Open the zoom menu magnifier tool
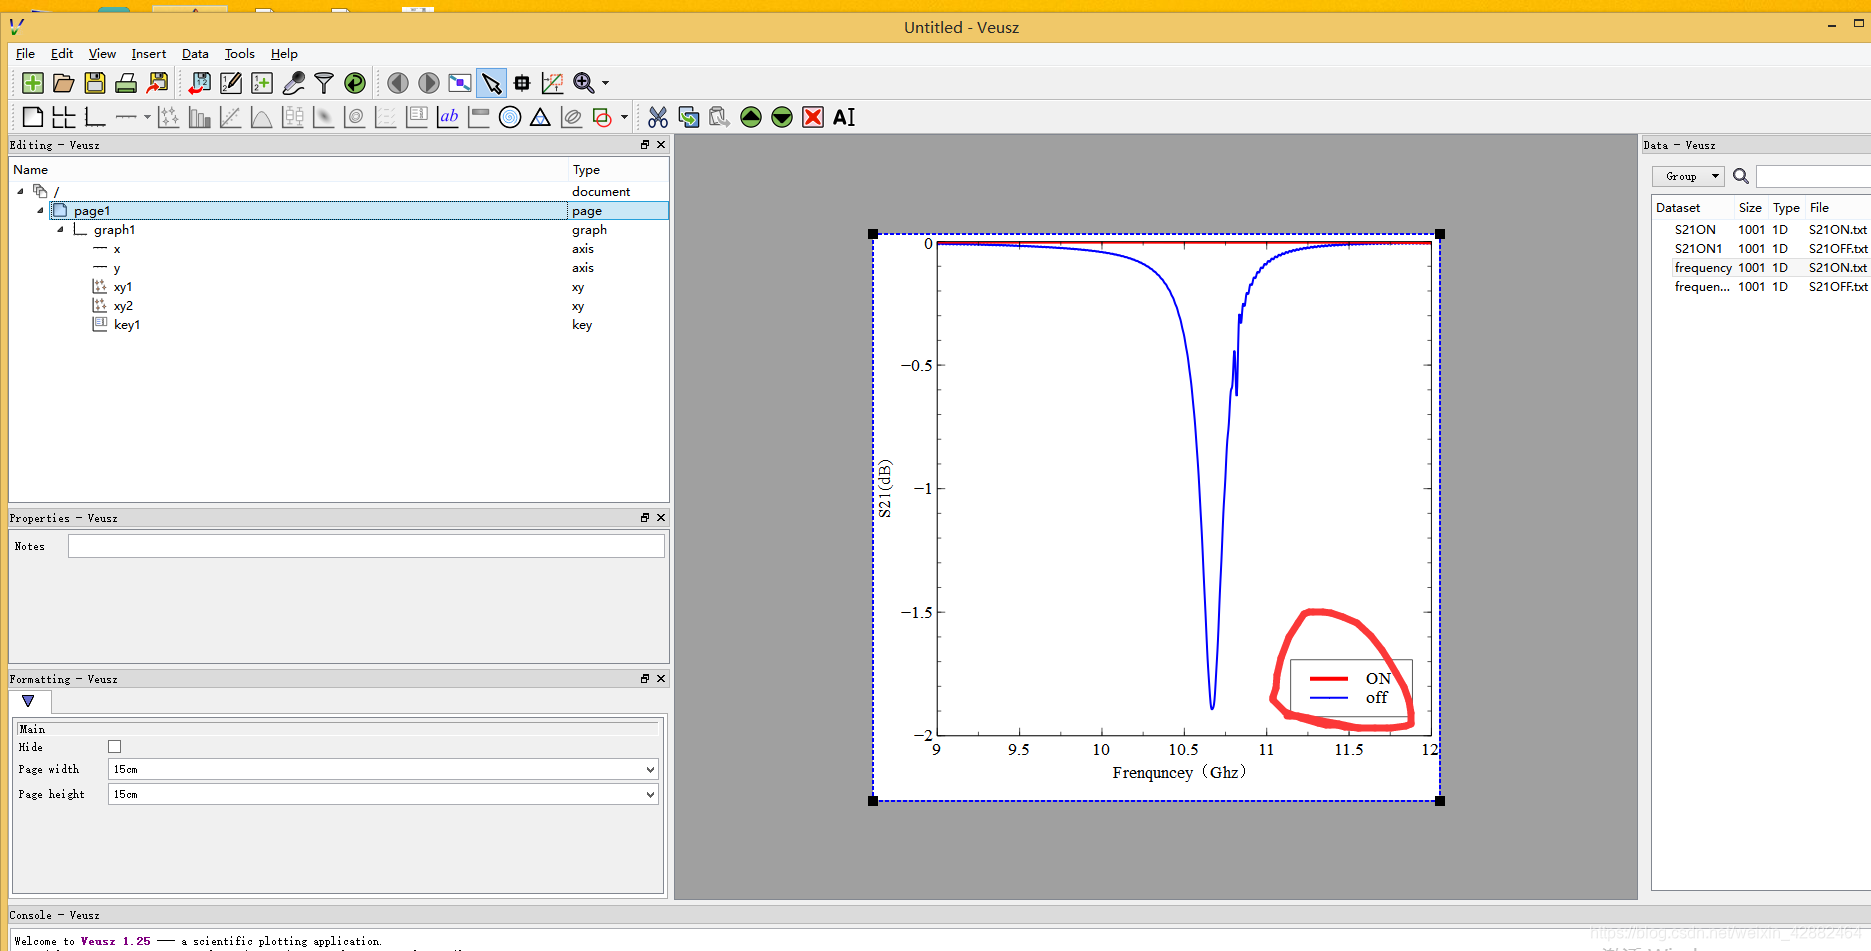Viewport: 1871px width, 951px height. (584, 83)
